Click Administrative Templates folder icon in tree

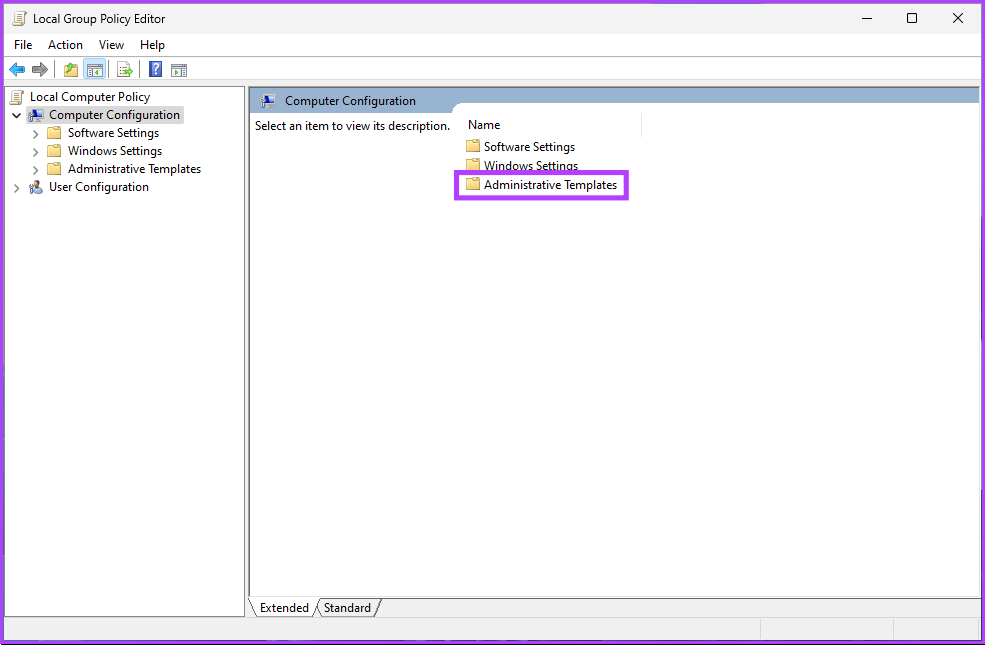(x=55, y=169)
